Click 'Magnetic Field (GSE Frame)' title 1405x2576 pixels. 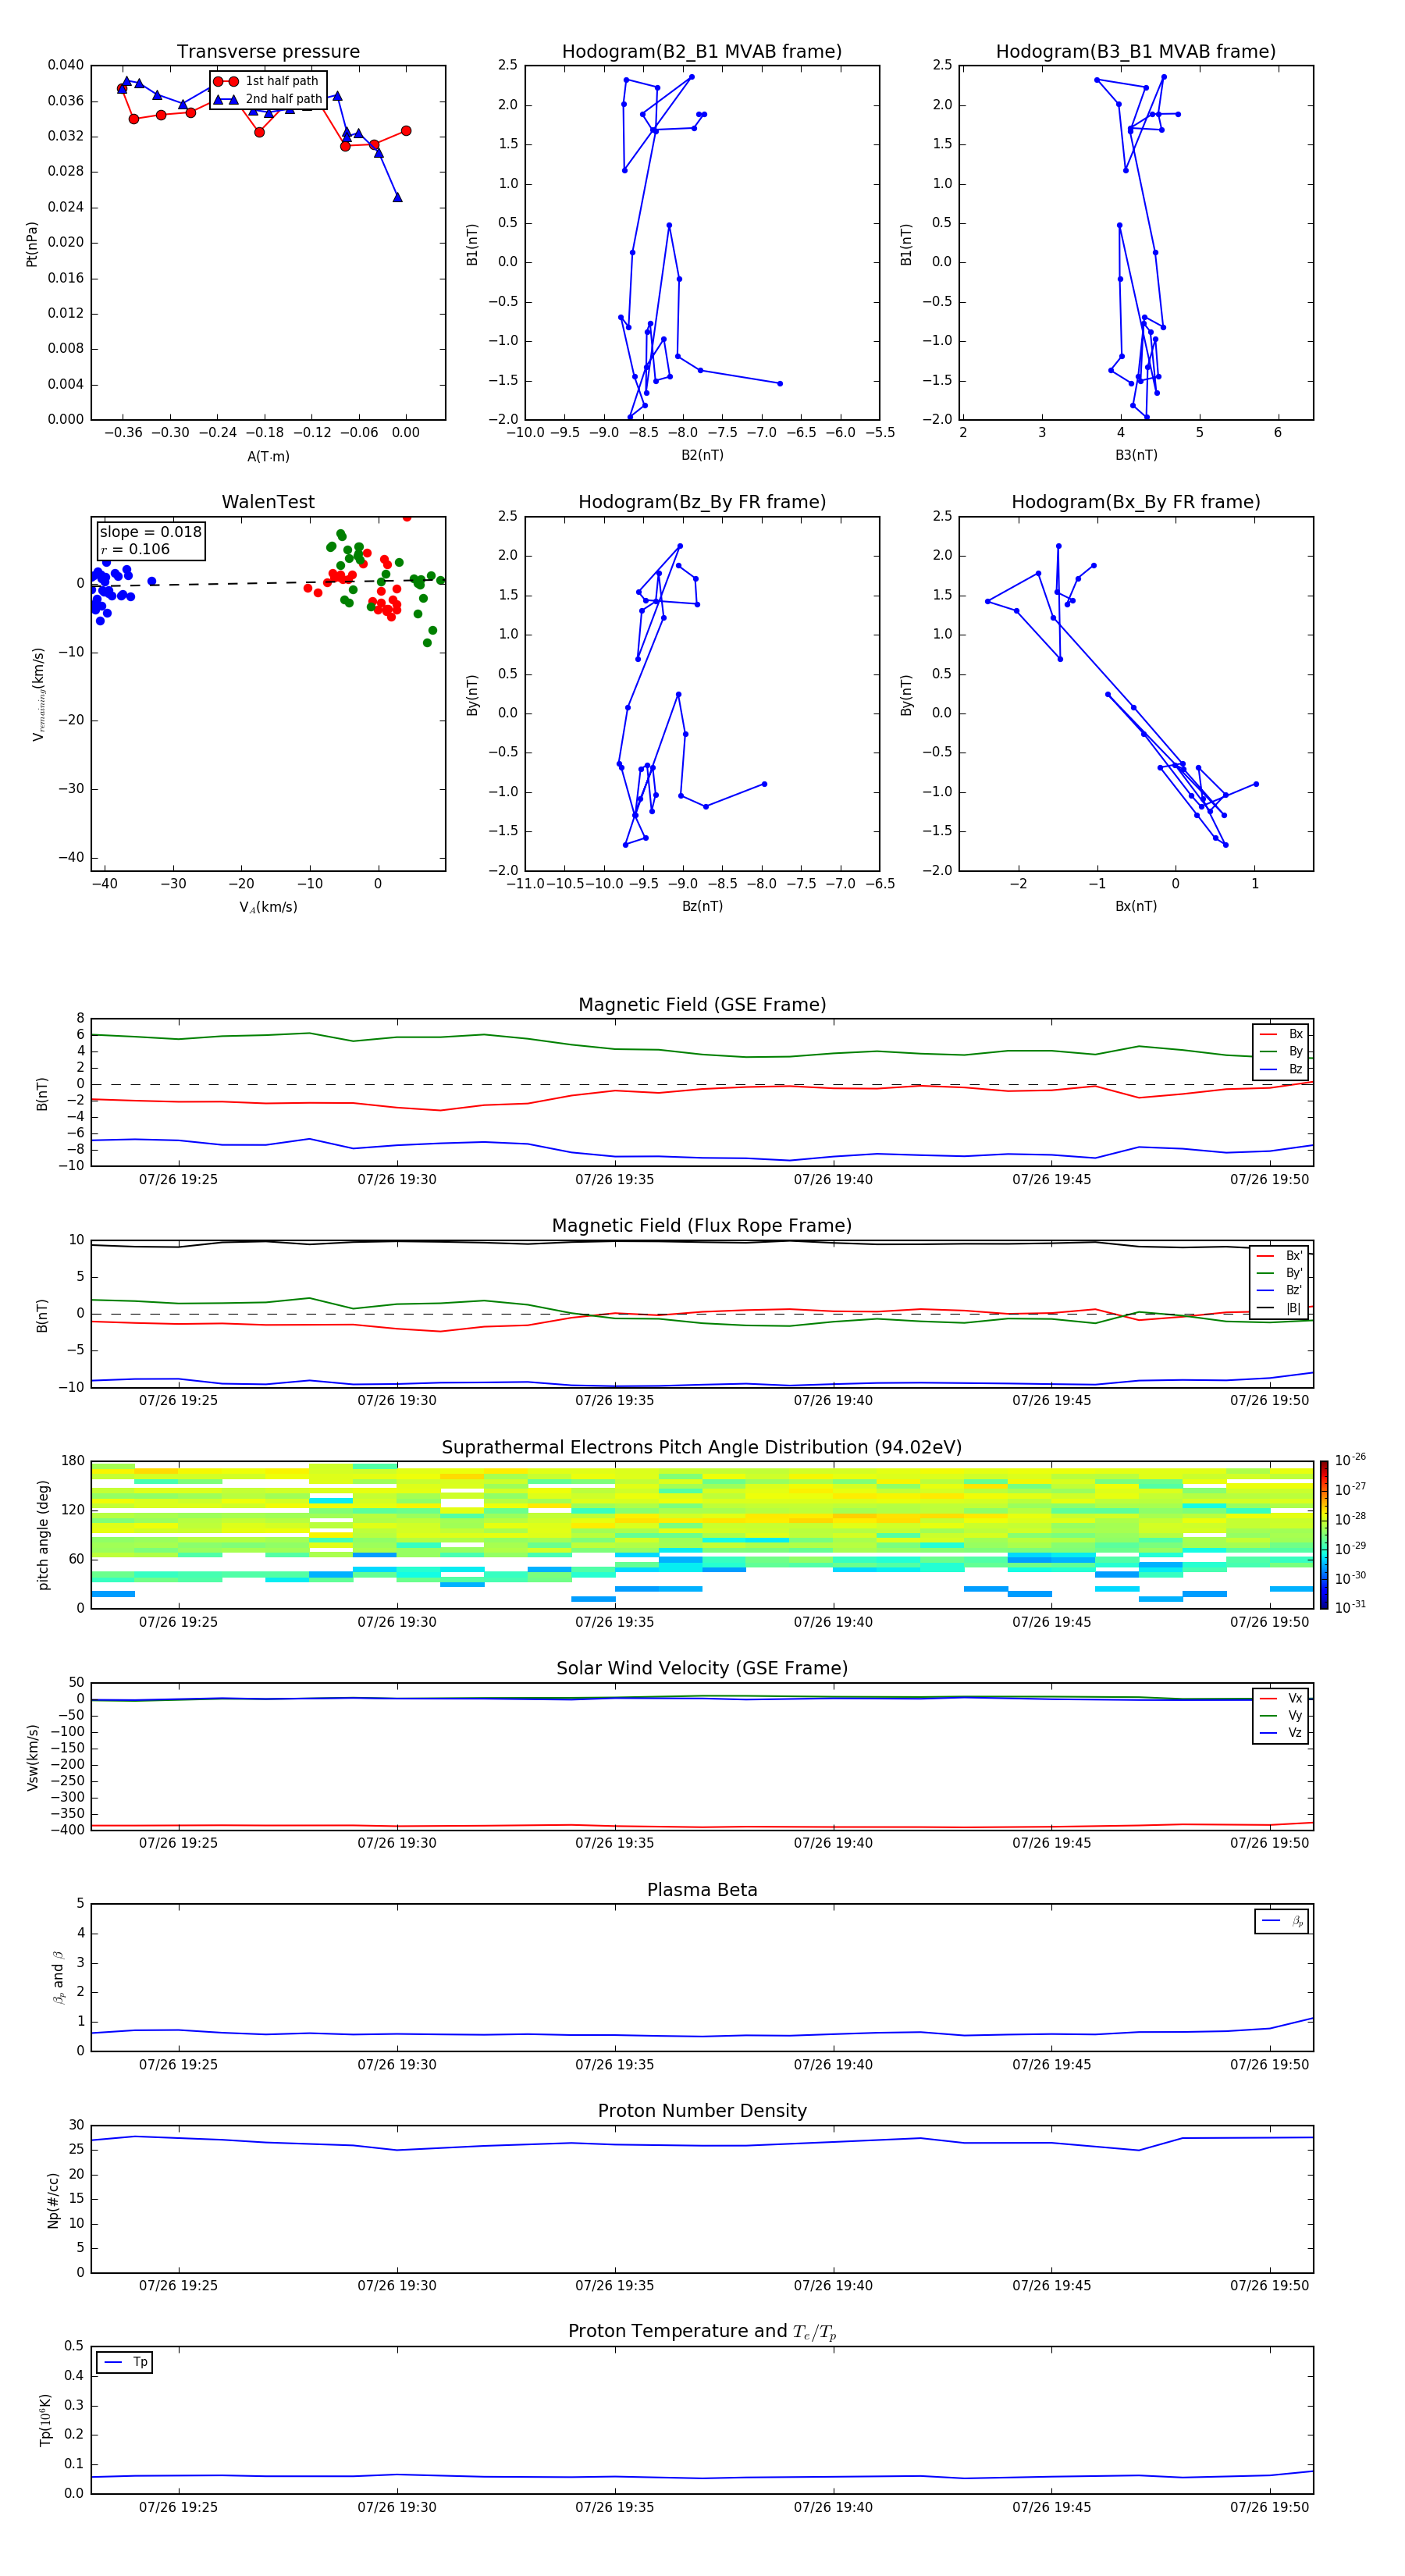tap(702, 1005)
